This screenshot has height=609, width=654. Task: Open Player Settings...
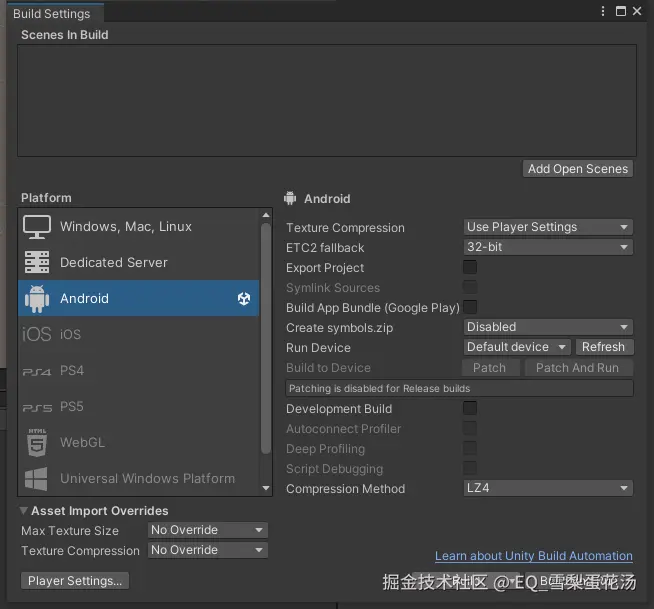click(x=75, y=581)
